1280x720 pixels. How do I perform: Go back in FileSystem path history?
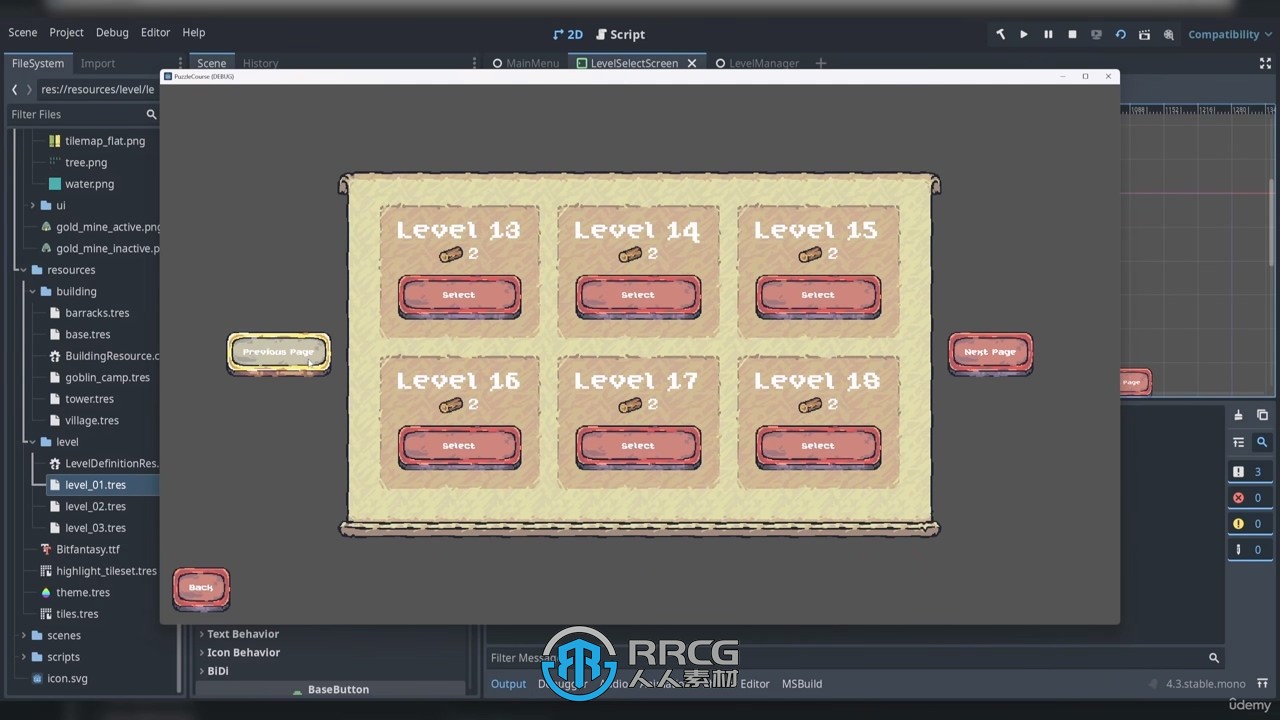tap(14, 89)
